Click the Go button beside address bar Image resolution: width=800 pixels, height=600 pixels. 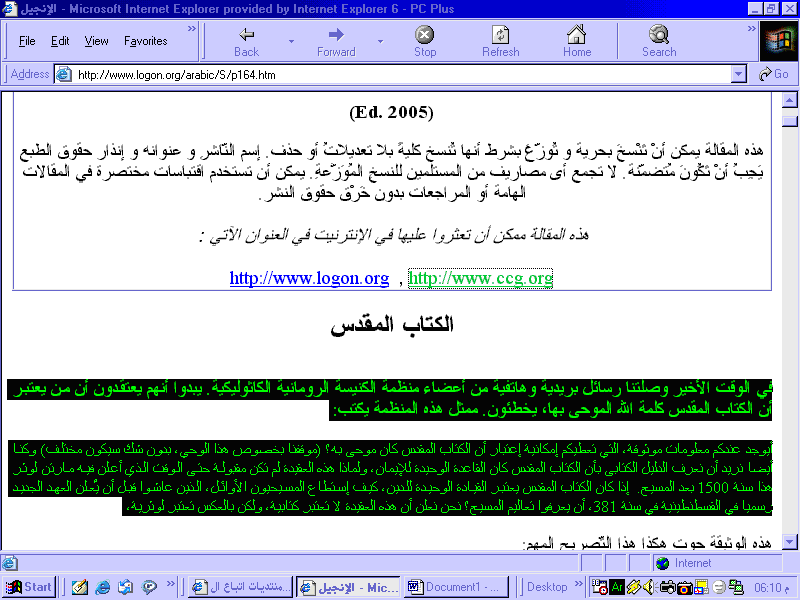pyautogui.click(x=774, y=74)
